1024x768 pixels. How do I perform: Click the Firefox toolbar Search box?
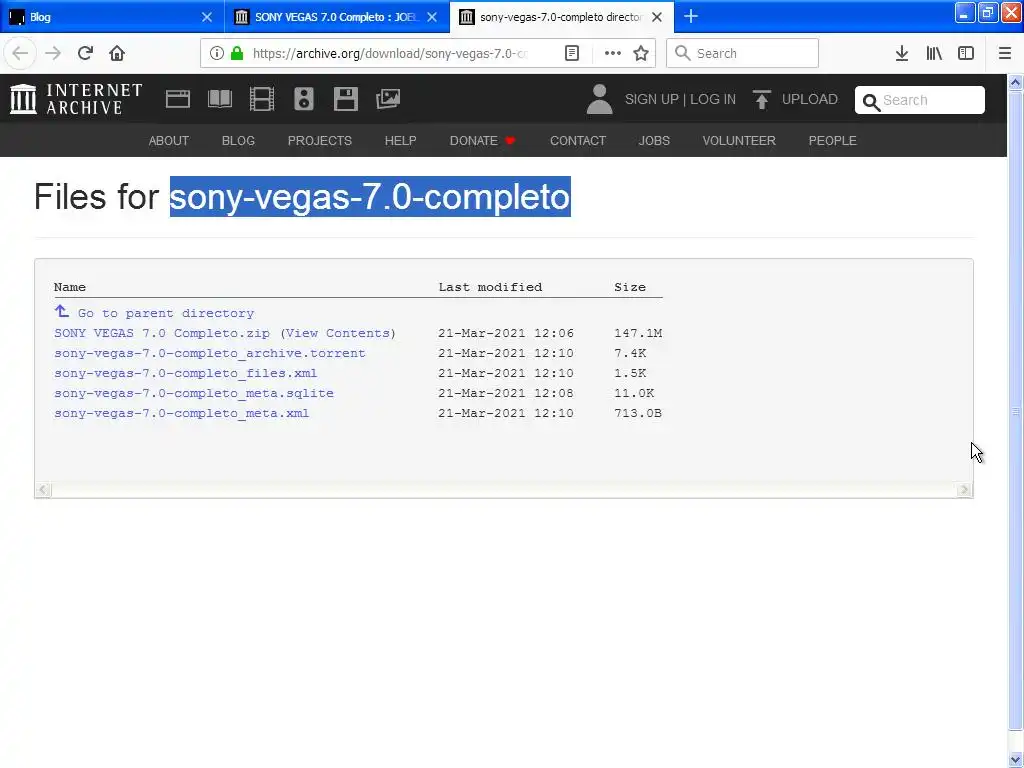point(743,54)
